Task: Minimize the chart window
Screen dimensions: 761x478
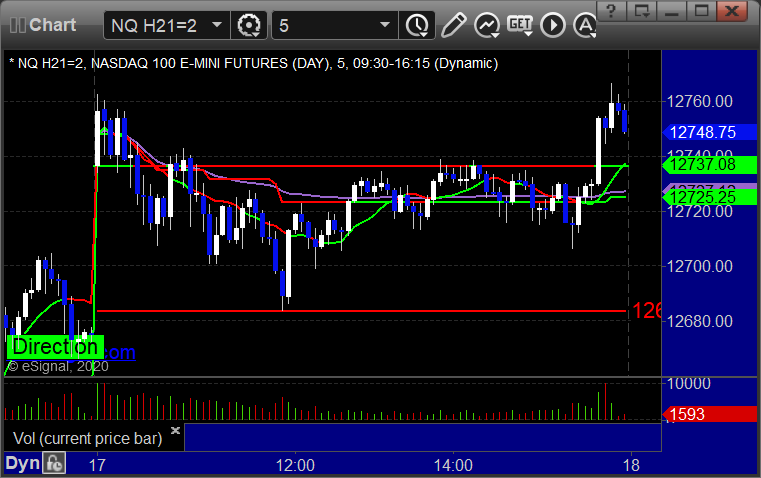Action: click(x=671, y=11)
